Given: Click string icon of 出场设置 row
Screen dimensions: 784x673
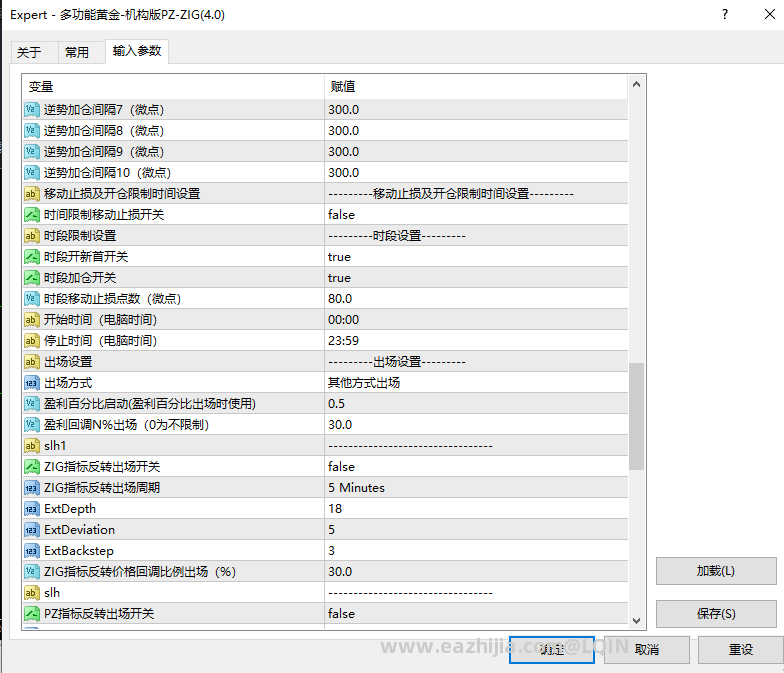Looking at the screenshot, I should coord(32,362).
